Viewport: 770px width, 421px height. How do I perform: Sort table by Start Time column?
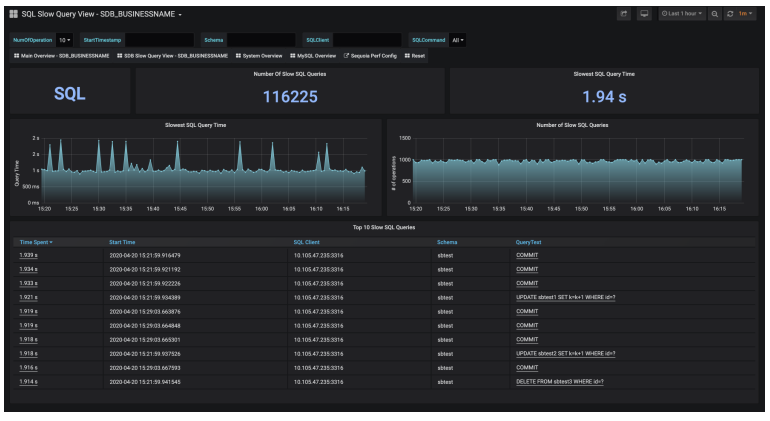[123, 242]
